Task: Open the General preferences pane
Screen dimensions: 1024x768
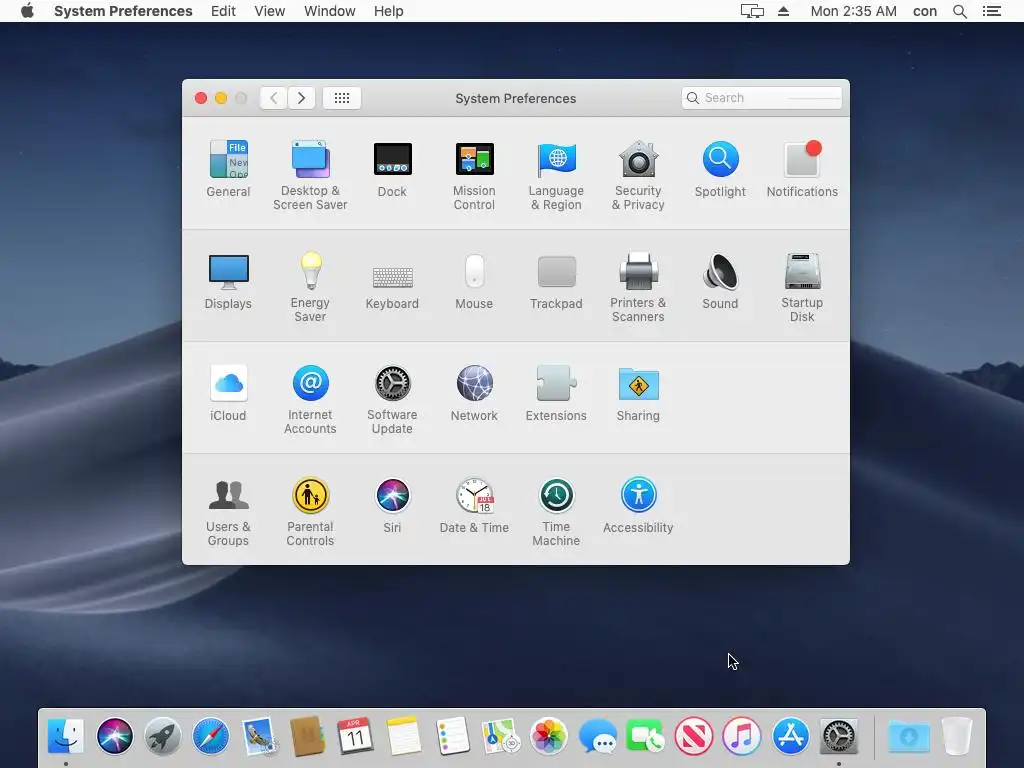Action: coord(228,168)
